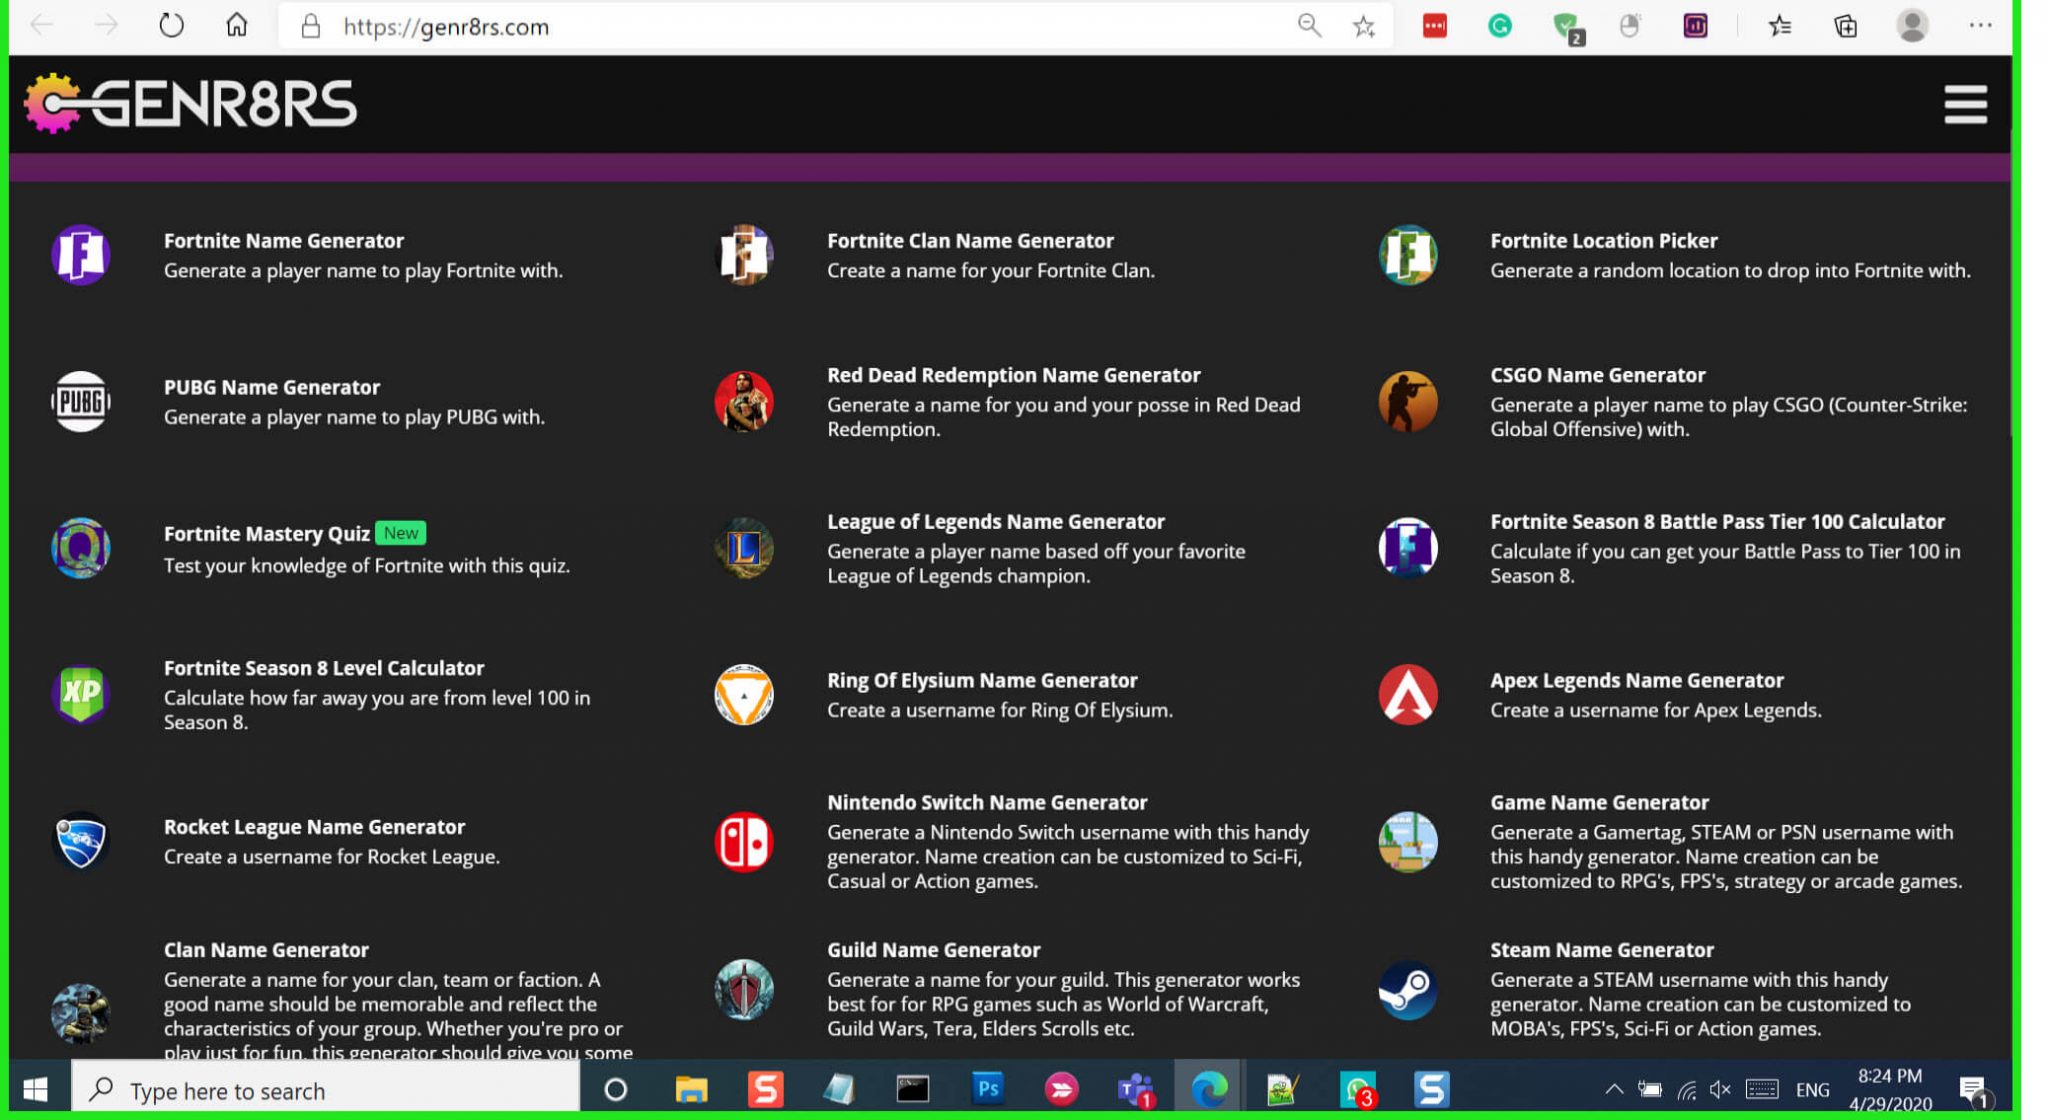This screenshot has width=2048, height=1120.
Task: Open the browser collections icon
Action: pos(1846,27)
